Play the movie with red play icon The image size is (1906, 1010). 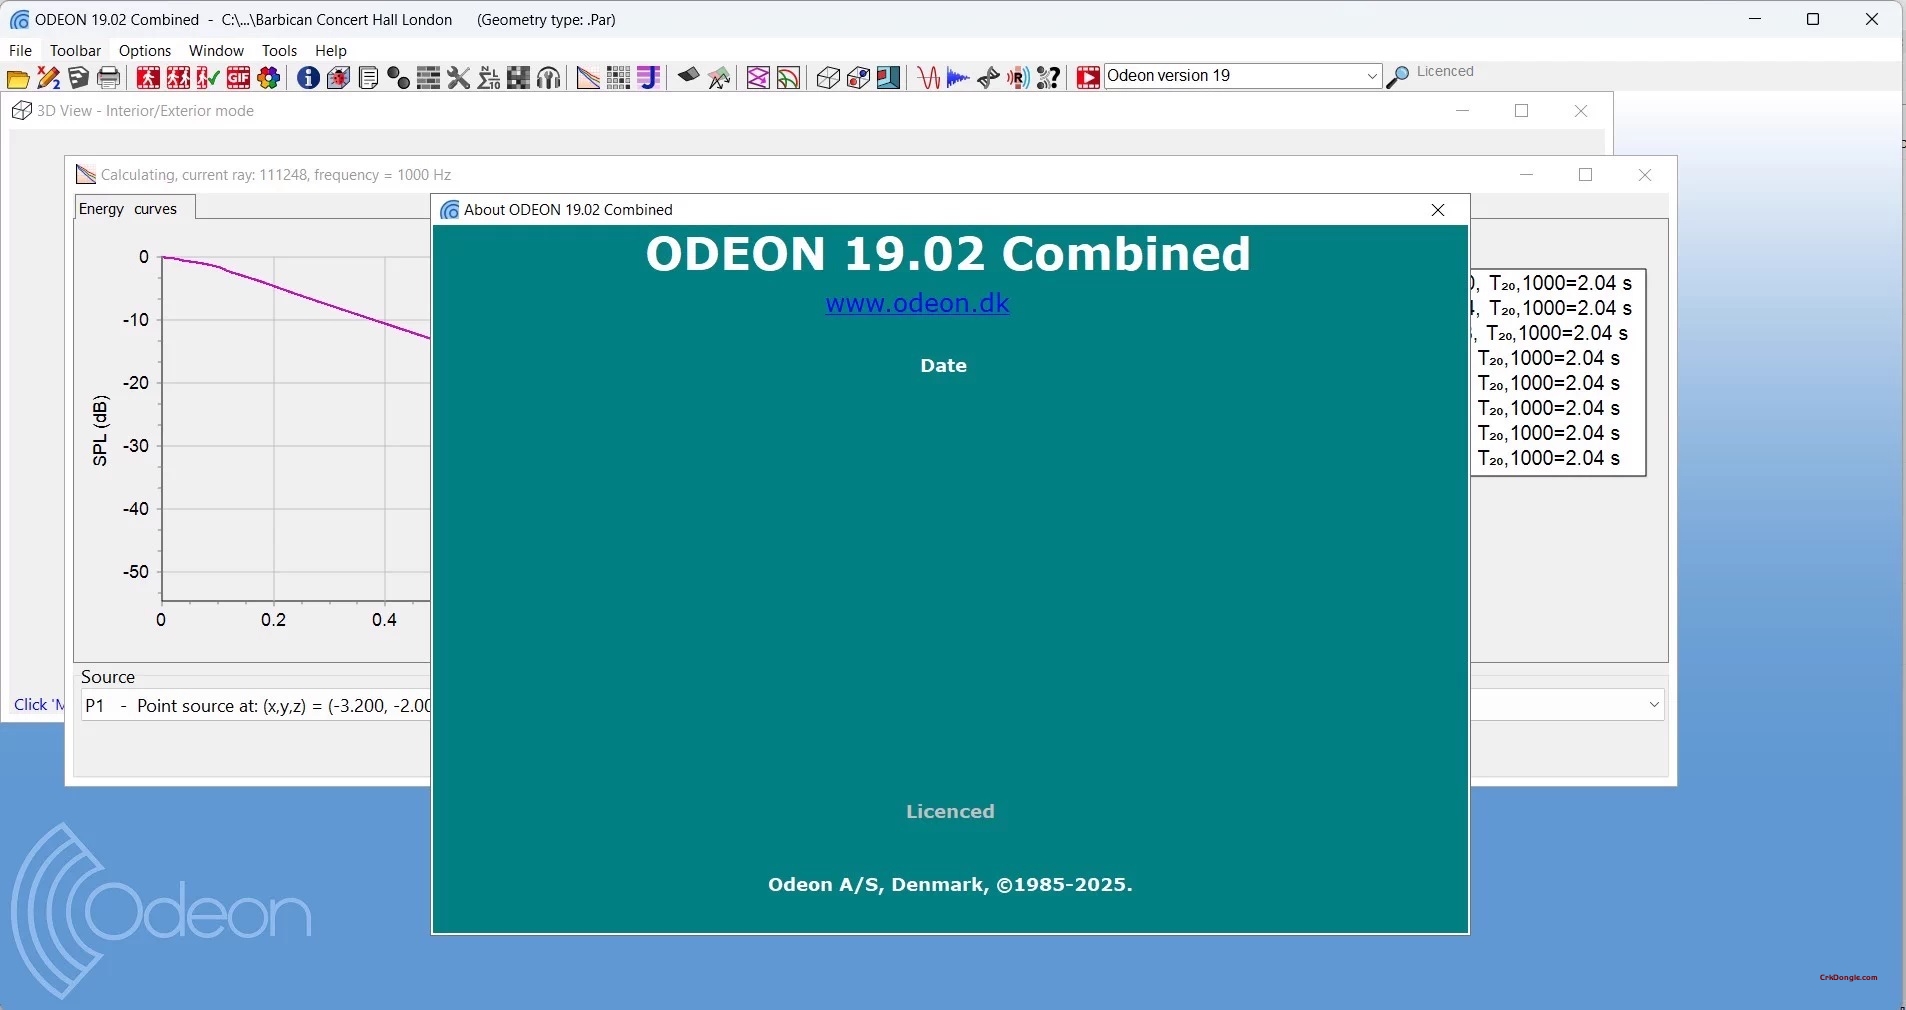(1089, 78)
